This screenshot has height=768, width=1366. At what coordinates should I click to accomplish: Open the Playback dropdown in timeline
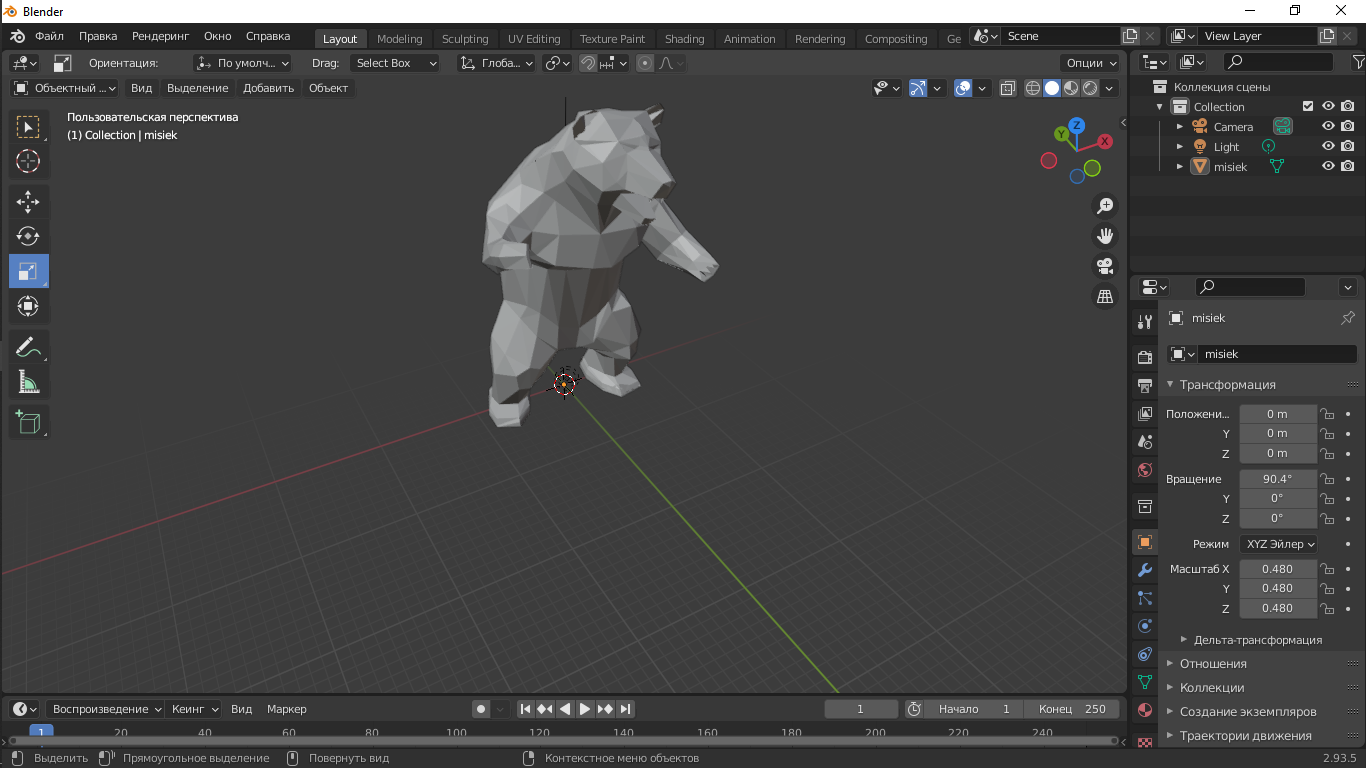point(106,709)
